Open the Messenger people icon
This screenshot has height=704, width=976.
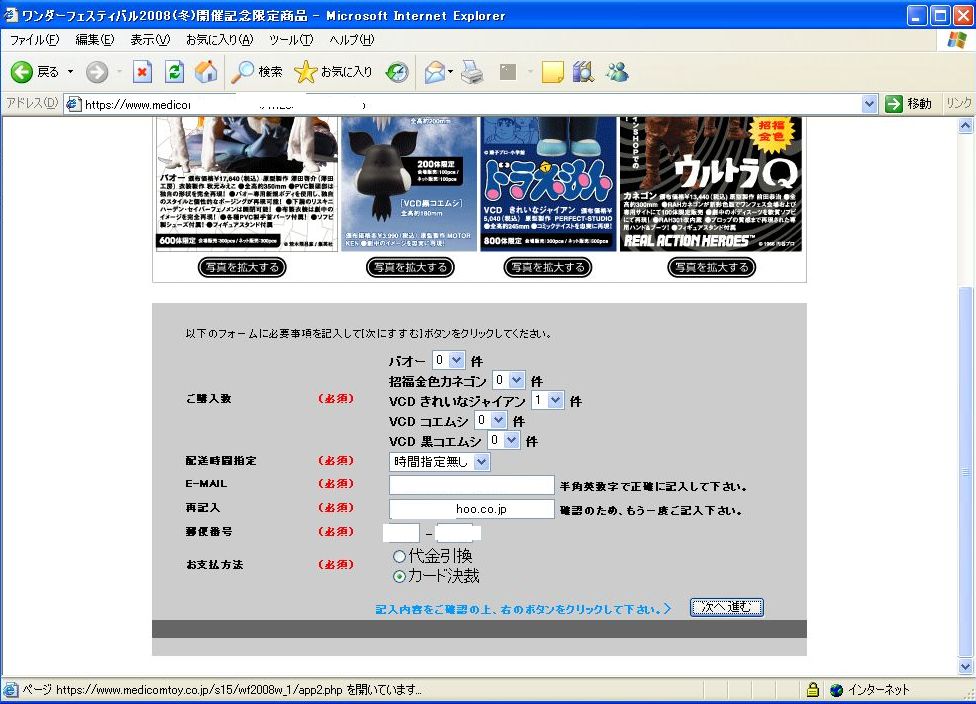(617, 72)
